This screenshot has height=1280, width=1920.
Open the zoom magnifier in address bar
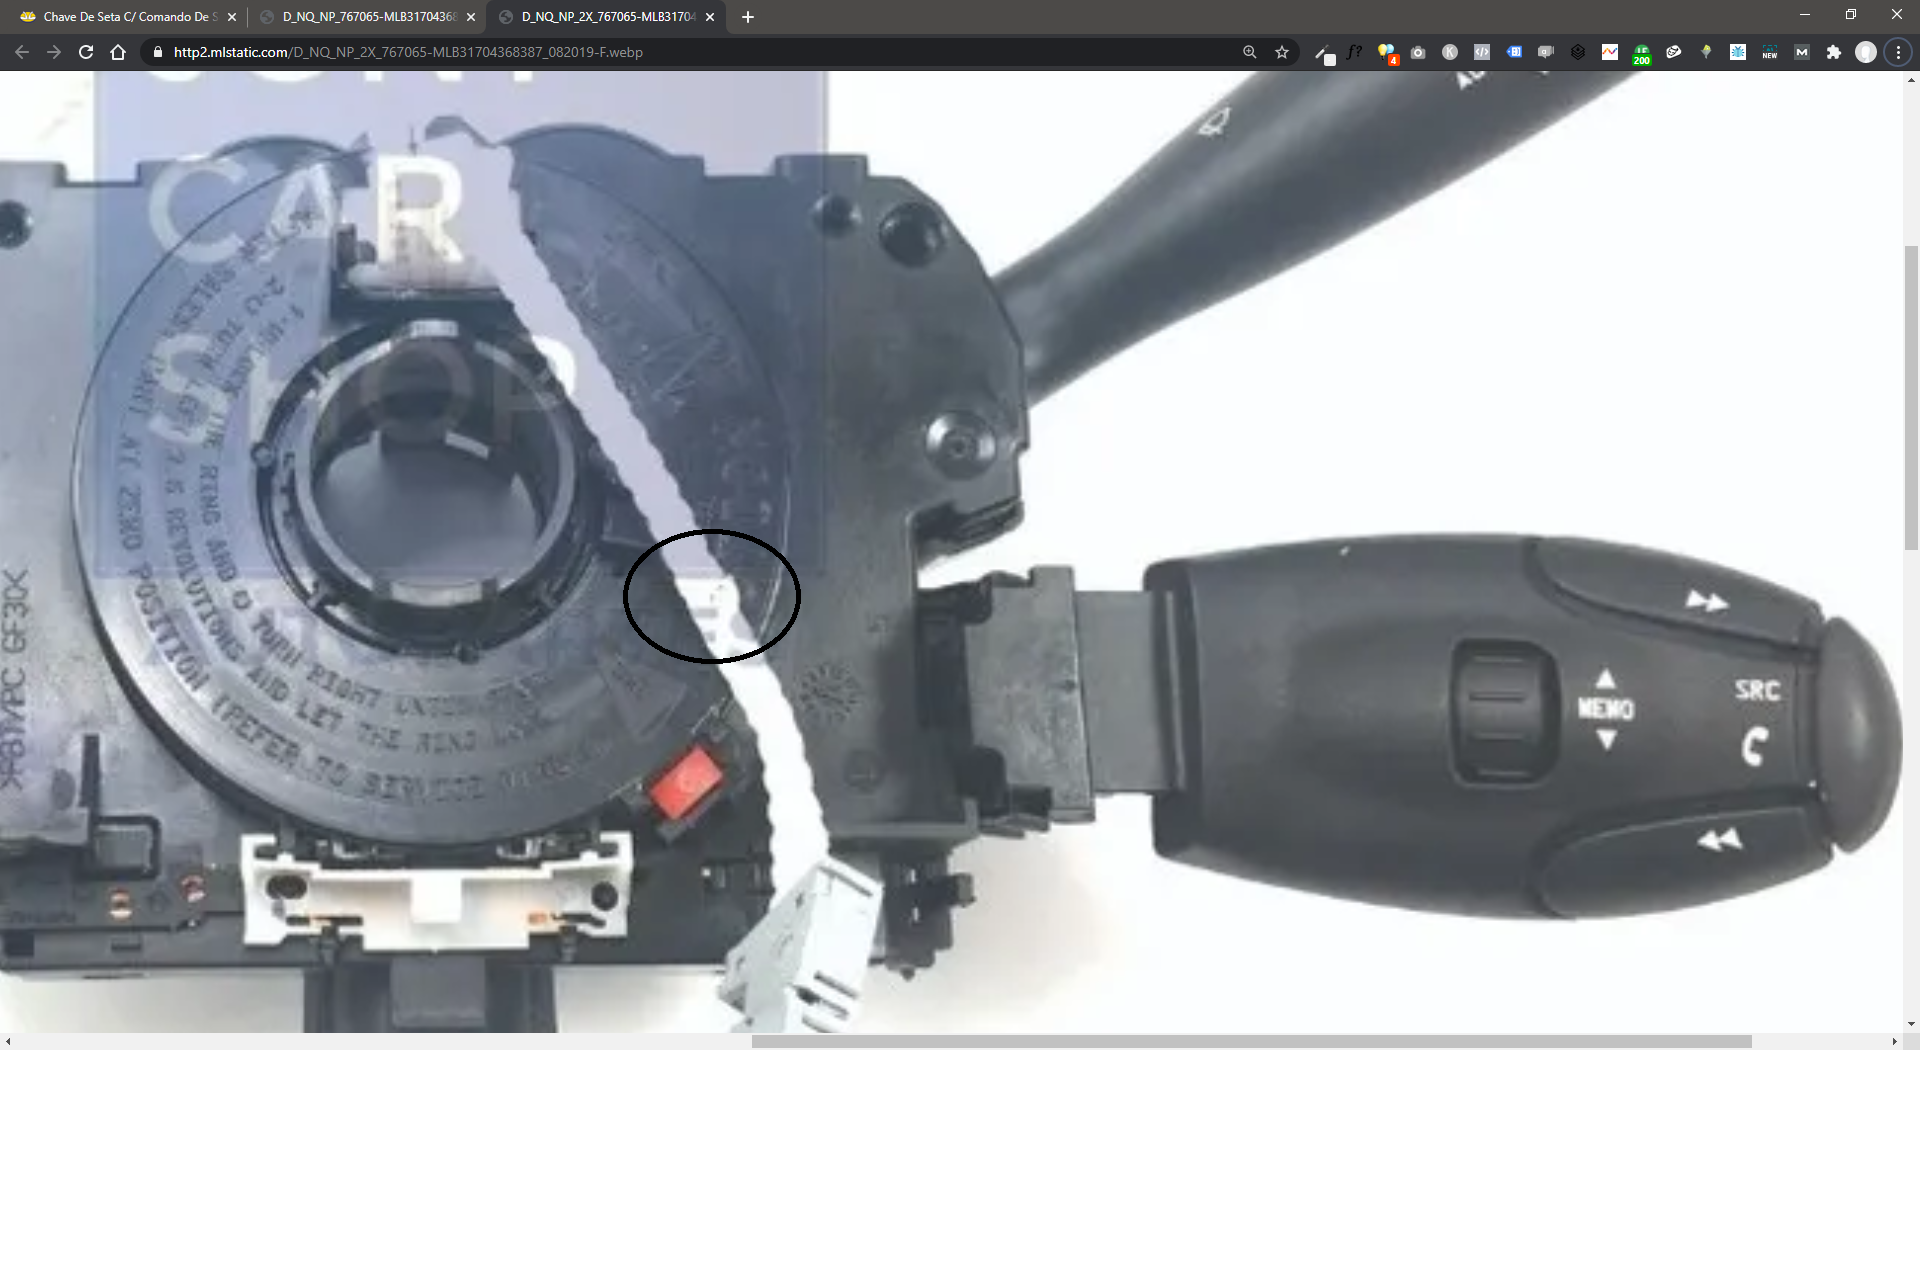coord(1250,52)
